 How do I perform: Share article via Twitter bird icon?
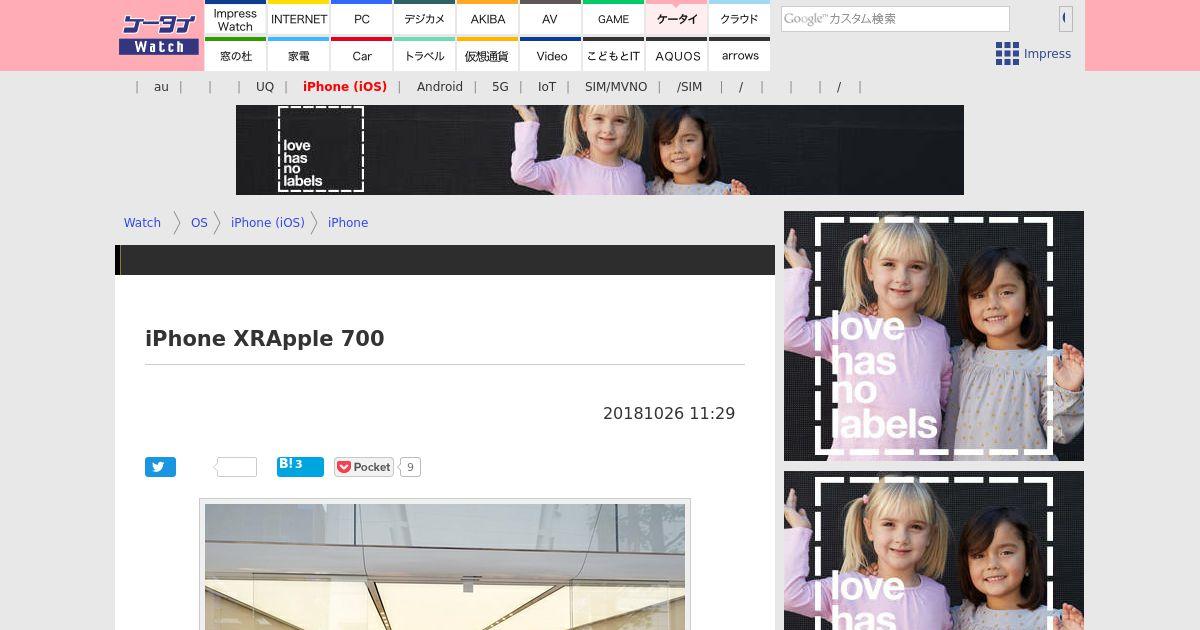tap(160, 467)
